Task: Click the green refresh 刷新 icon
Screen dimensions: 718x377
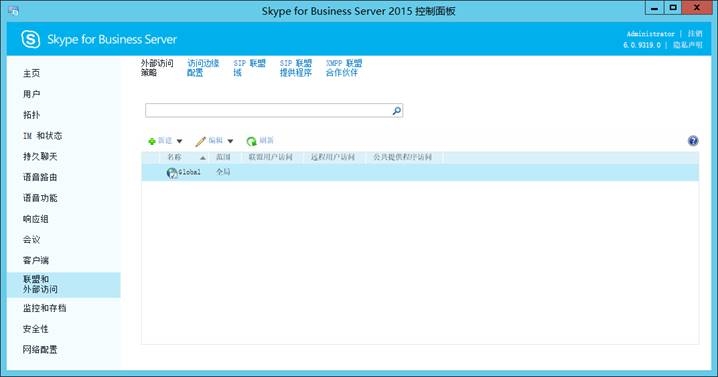Action: click(251, 141)
